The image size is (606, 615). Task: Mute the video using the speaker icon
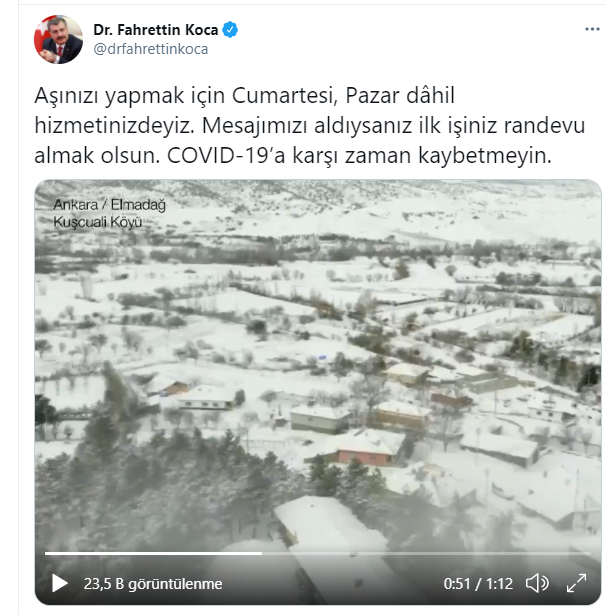[x=537, y=583]
